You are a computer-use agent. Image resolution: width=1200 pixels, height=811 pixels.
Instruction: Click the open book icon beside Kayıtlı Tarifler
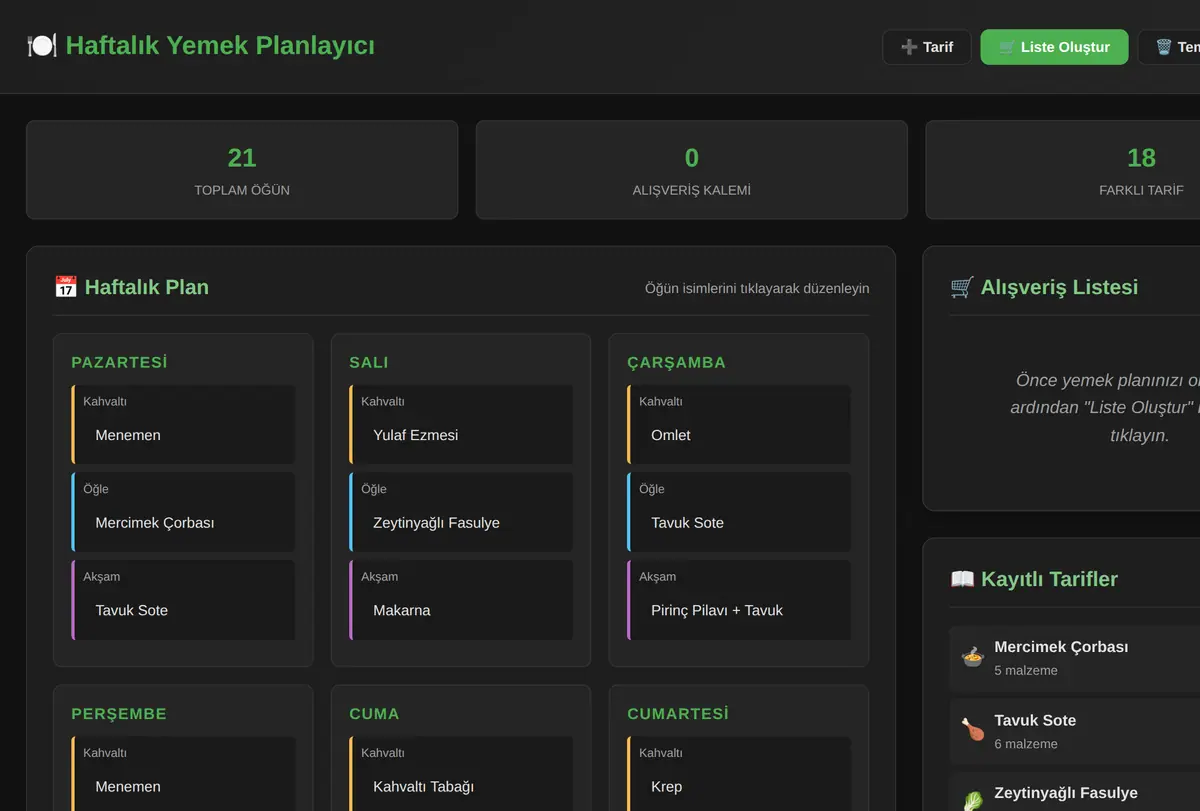pos(962,580)
